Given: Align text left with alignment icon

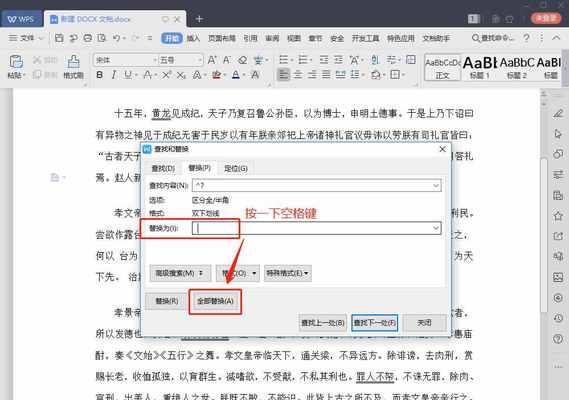Looking at the screenshot, I should tap(283, 75).
